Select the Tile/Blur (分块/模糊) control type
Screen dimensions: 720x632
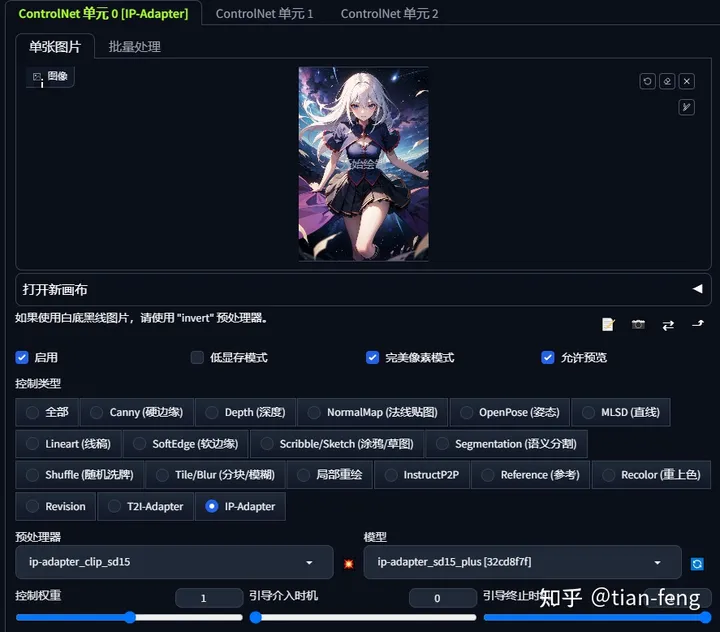[215, 475]
